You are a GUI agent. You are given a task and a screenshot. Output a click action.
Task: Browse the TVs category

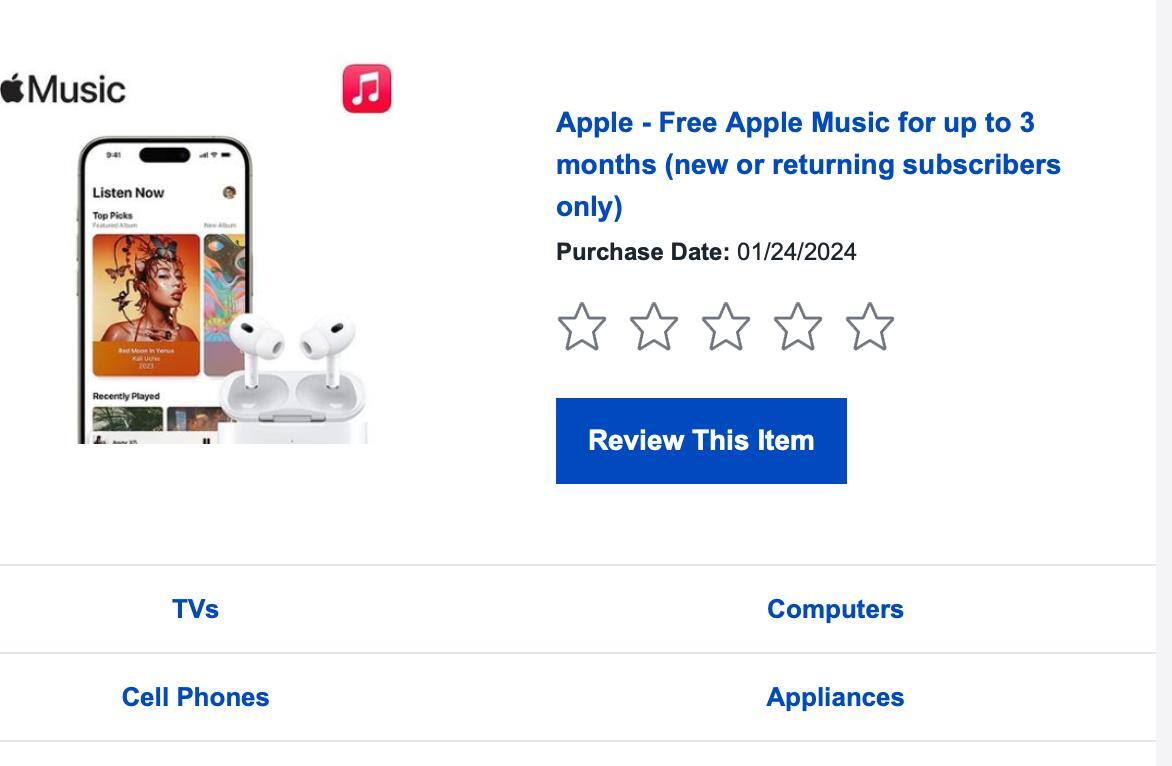[x=196, y=608]
